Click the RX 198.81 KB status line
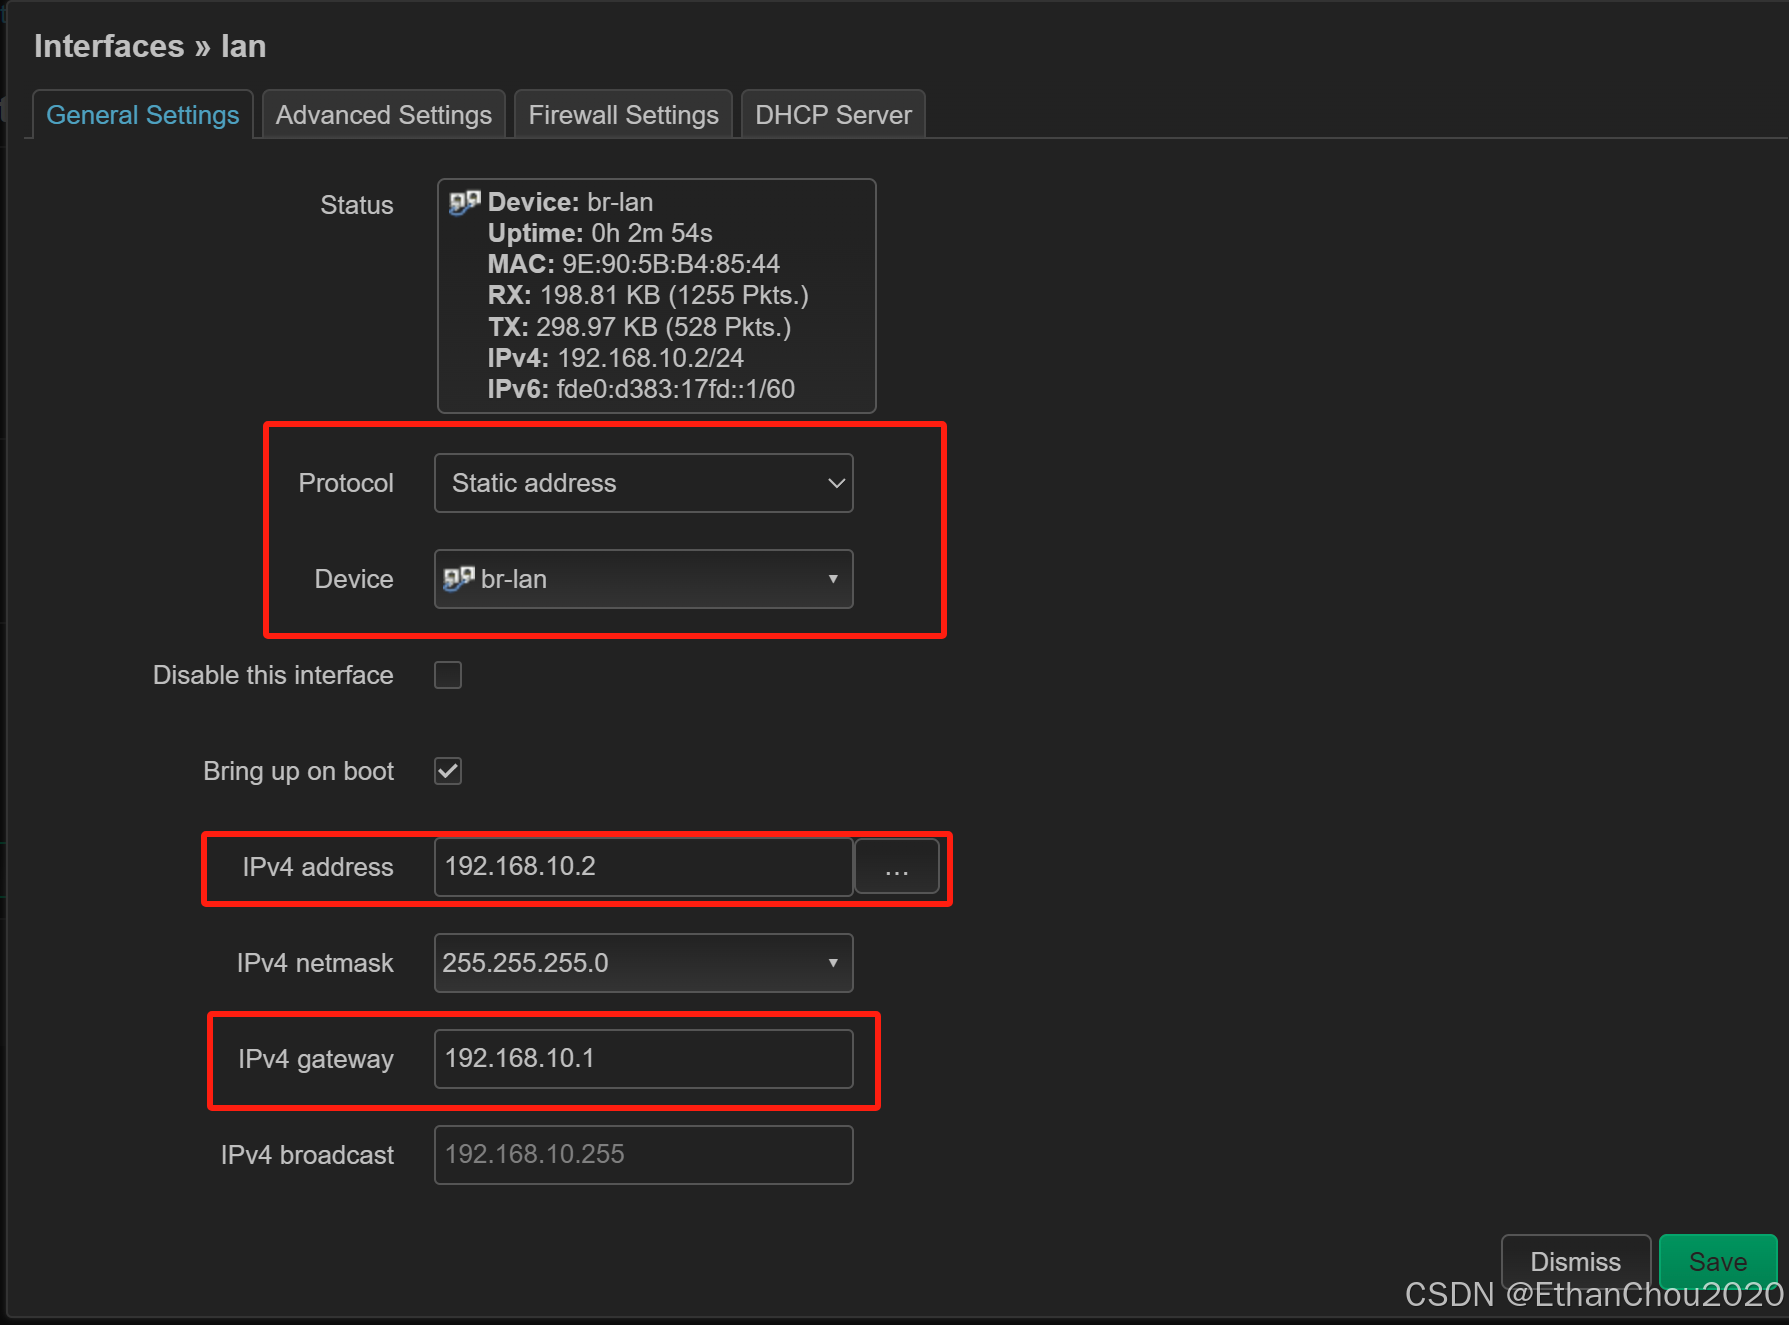The width and height of the screenshot is (1789, 1325). coord(648,295)
